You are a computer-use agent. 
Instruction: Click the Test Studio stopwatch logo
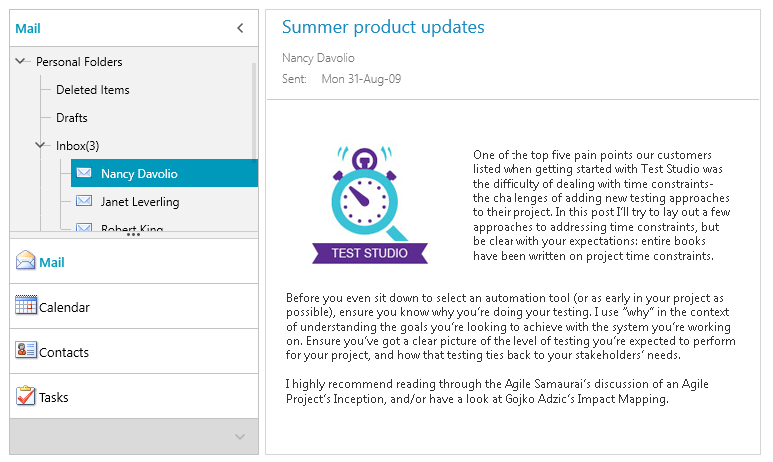click(x=370, y=207)
